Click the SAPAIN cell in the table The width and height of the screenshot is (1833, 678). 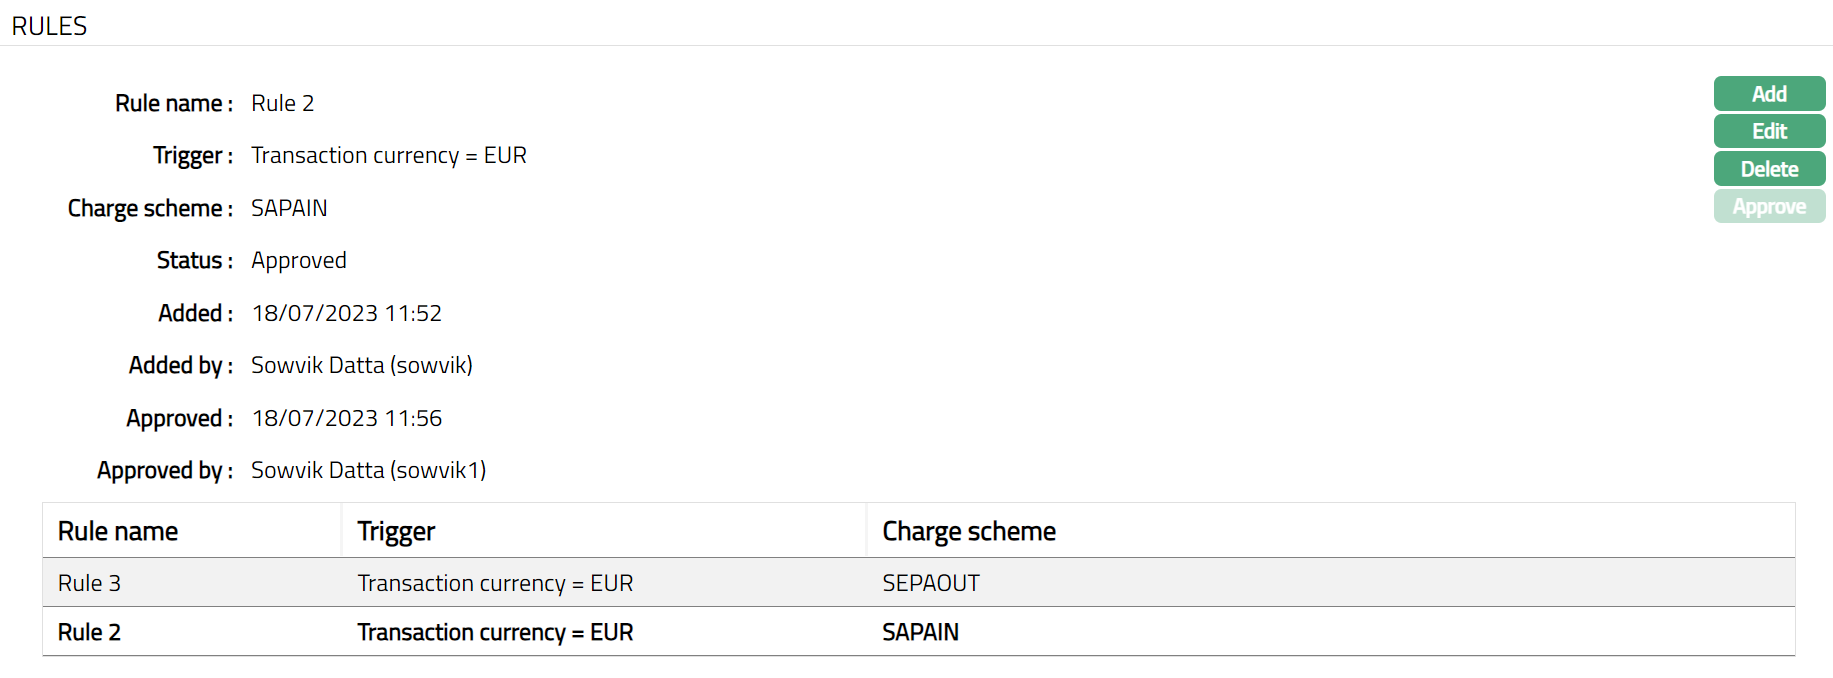tap(920, 632)
